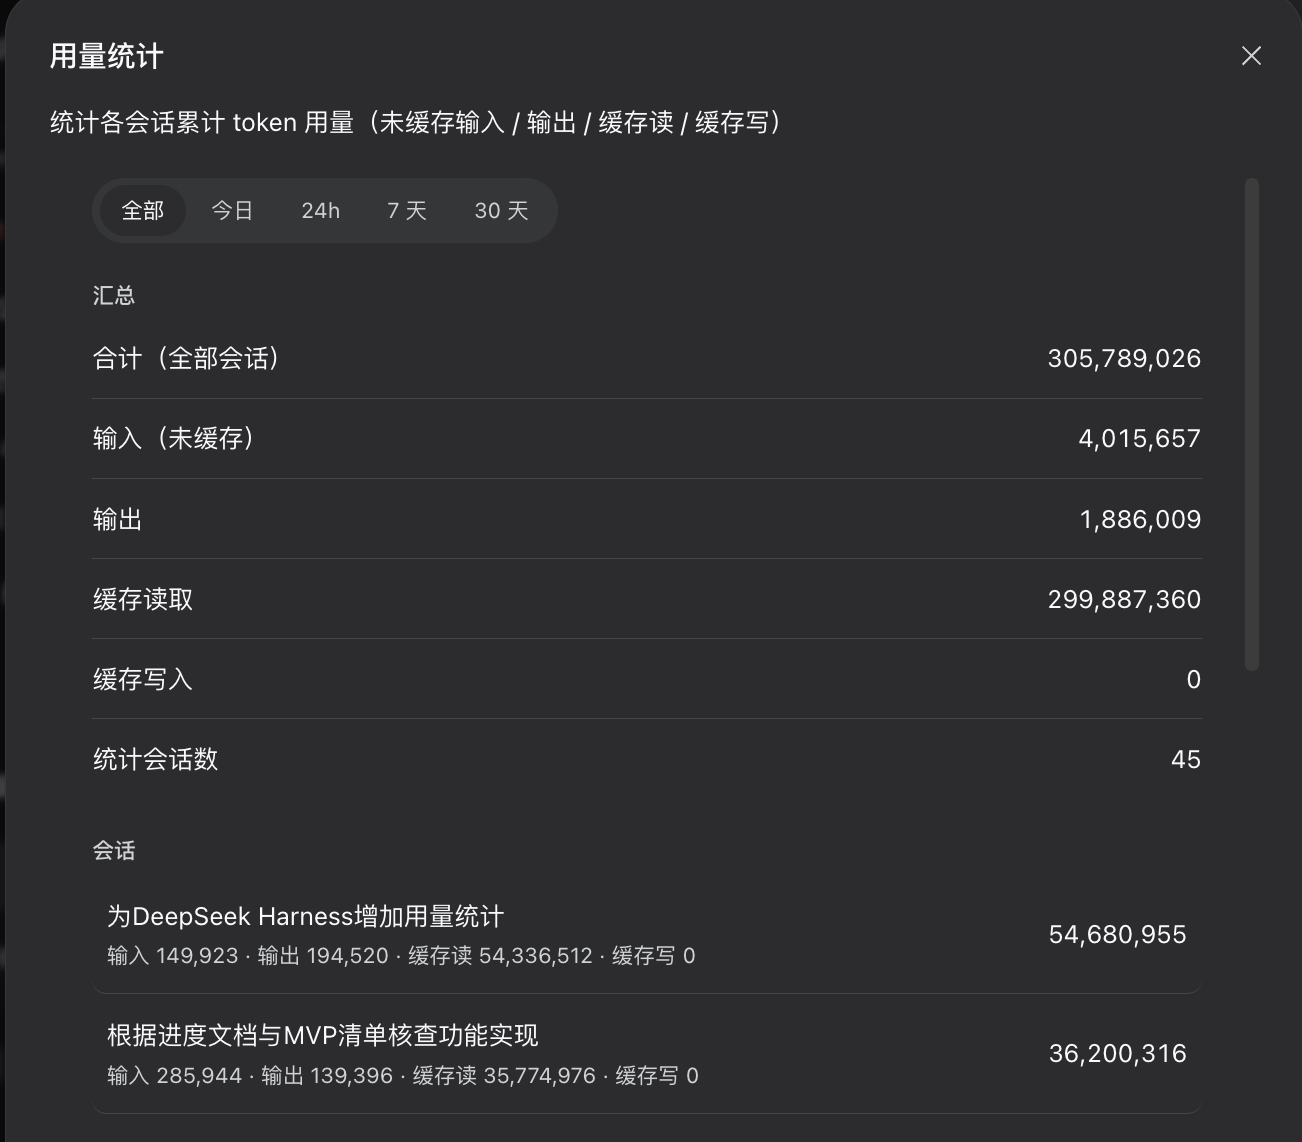Select the 7 天 time range
This screenshot has height=1142, width=1302.
[407, 211]
